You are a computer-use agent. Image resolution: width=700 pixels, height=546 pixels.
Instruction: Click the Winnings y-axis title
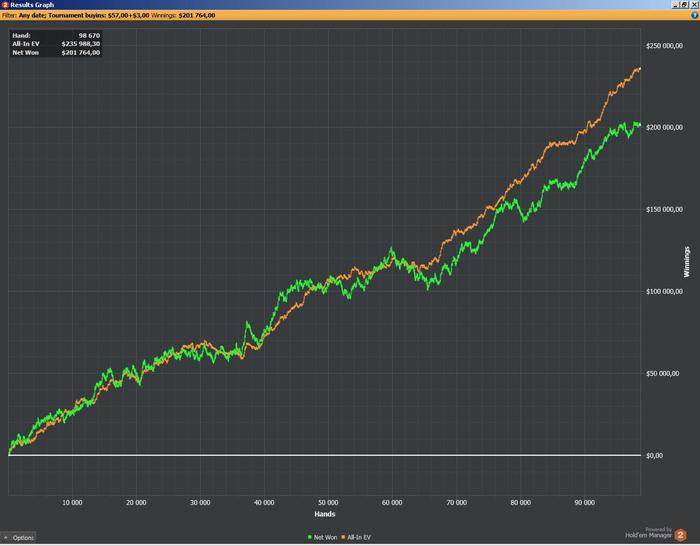pos(687,262)
